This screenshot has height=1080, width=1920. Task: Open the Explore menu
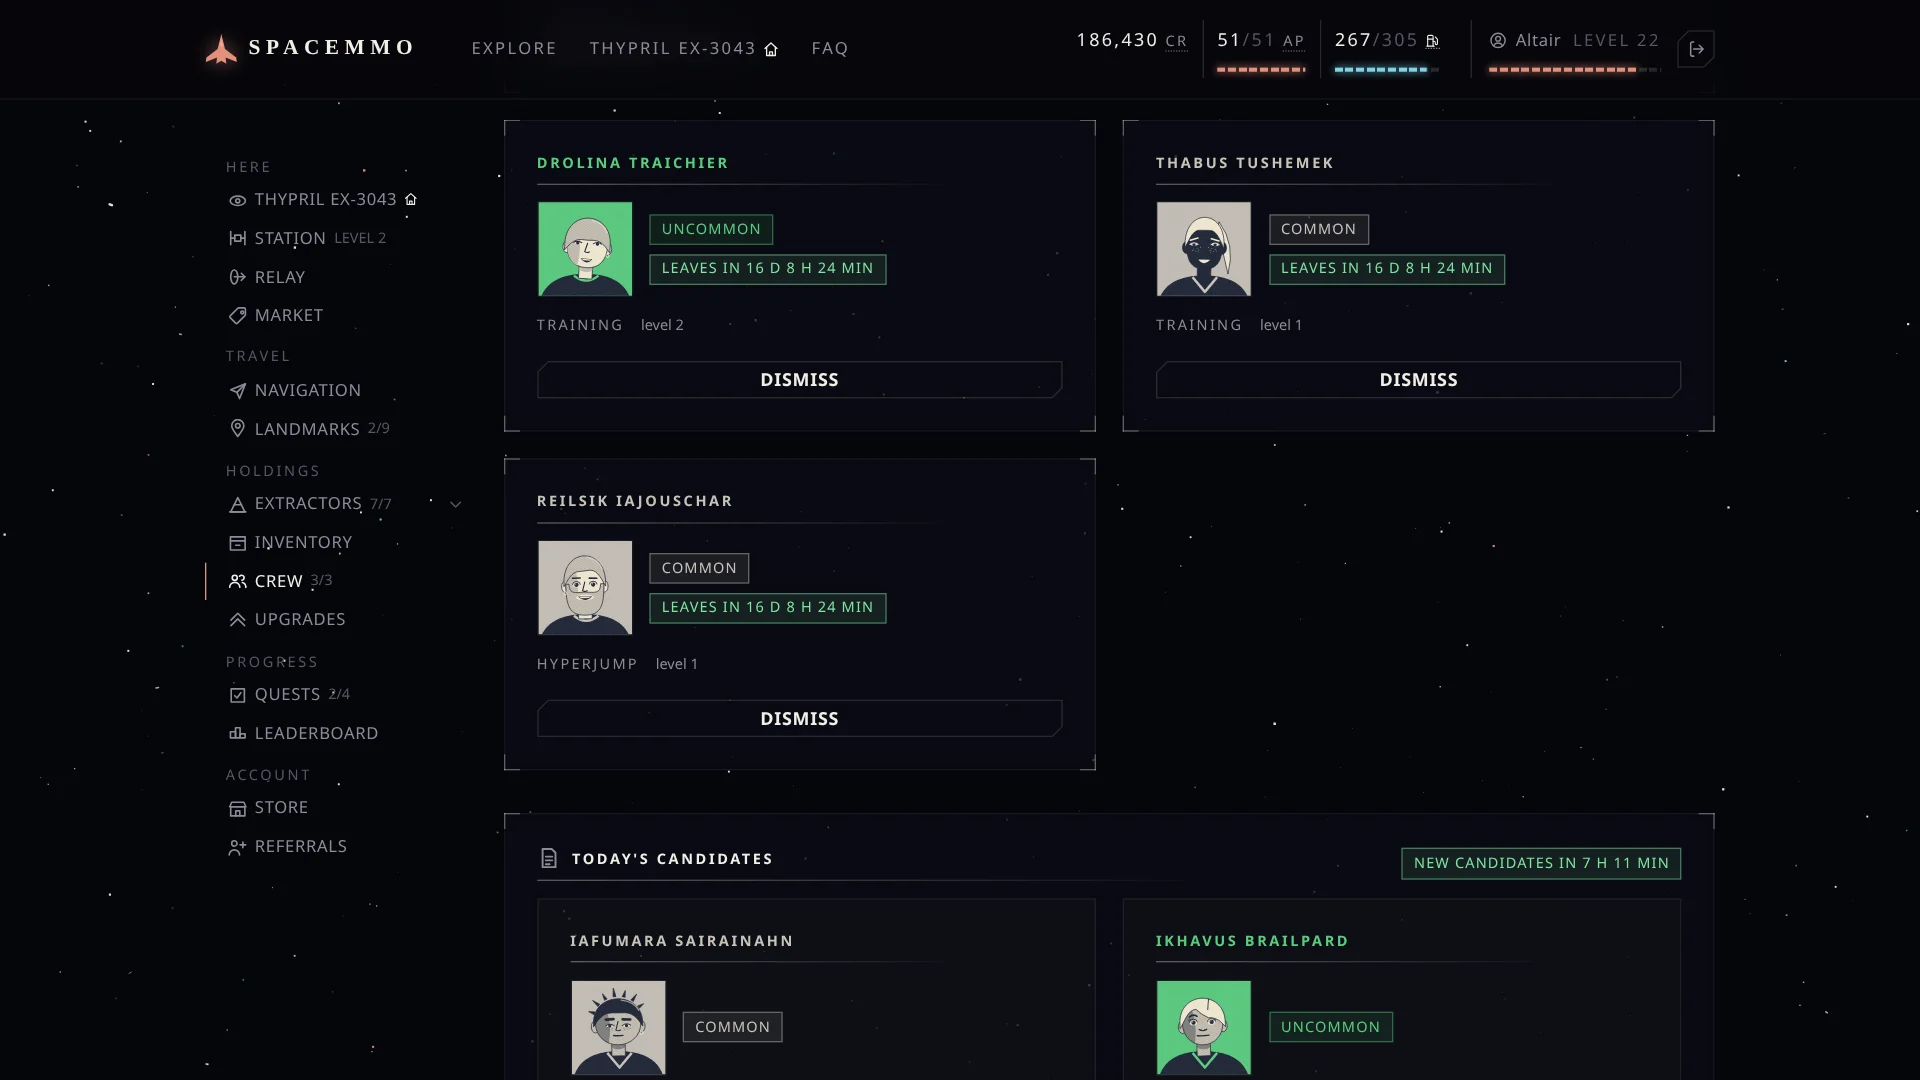click(x=514, y=48)
